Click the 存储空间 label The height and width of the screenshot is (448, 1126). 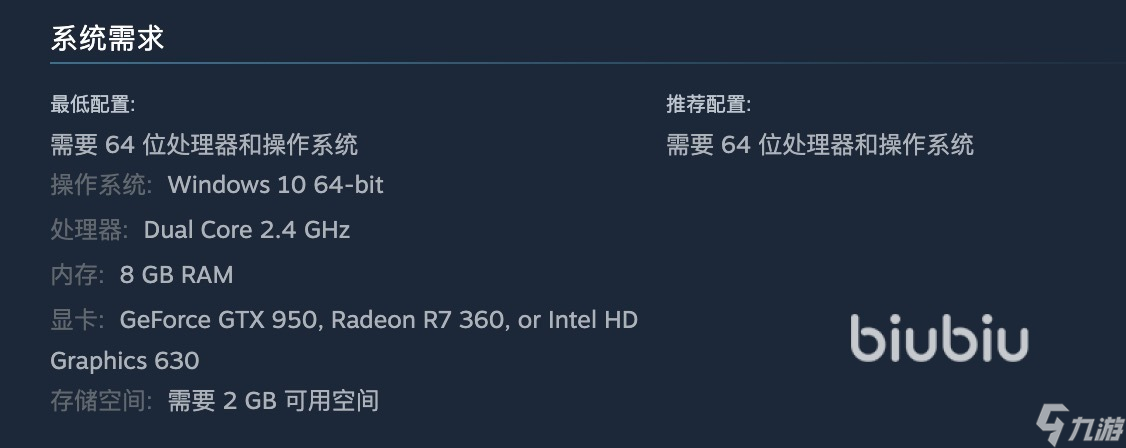[x=101, y=401]
